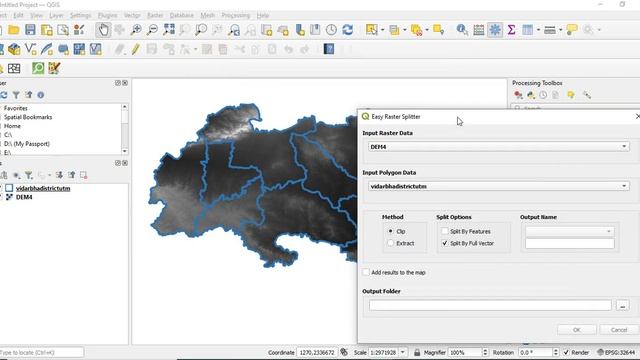Viewport: 640px width, 360px height.
Task: Zoom to full extent icon
Action: 169,30
